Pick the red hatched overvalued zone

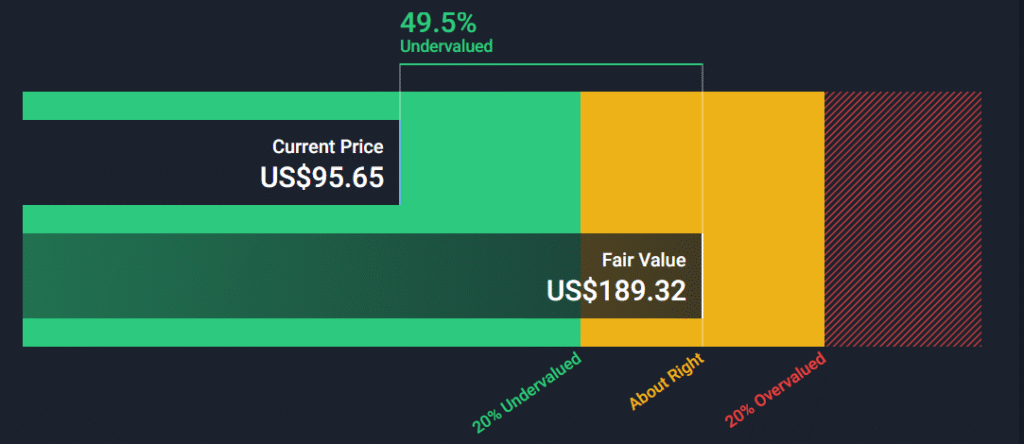coord(902,220)
